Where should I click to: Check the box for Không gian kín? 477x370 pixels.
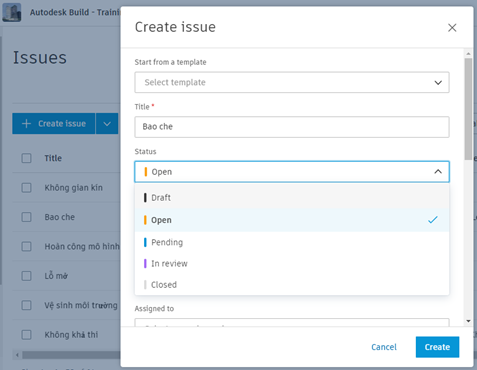(x=26, y=188)
